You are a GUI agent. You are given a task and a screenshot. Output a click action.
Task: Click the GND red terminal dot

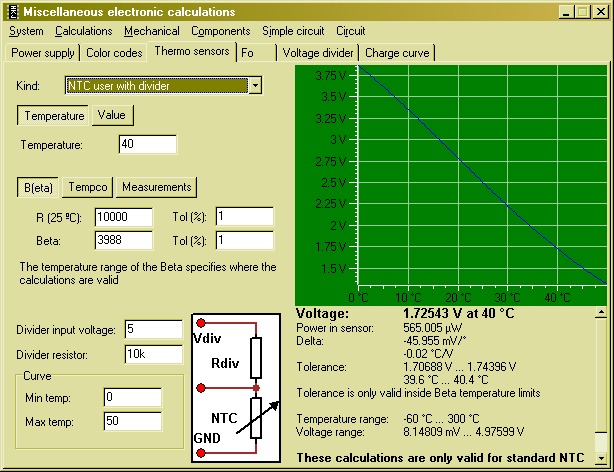pos(201,453)
